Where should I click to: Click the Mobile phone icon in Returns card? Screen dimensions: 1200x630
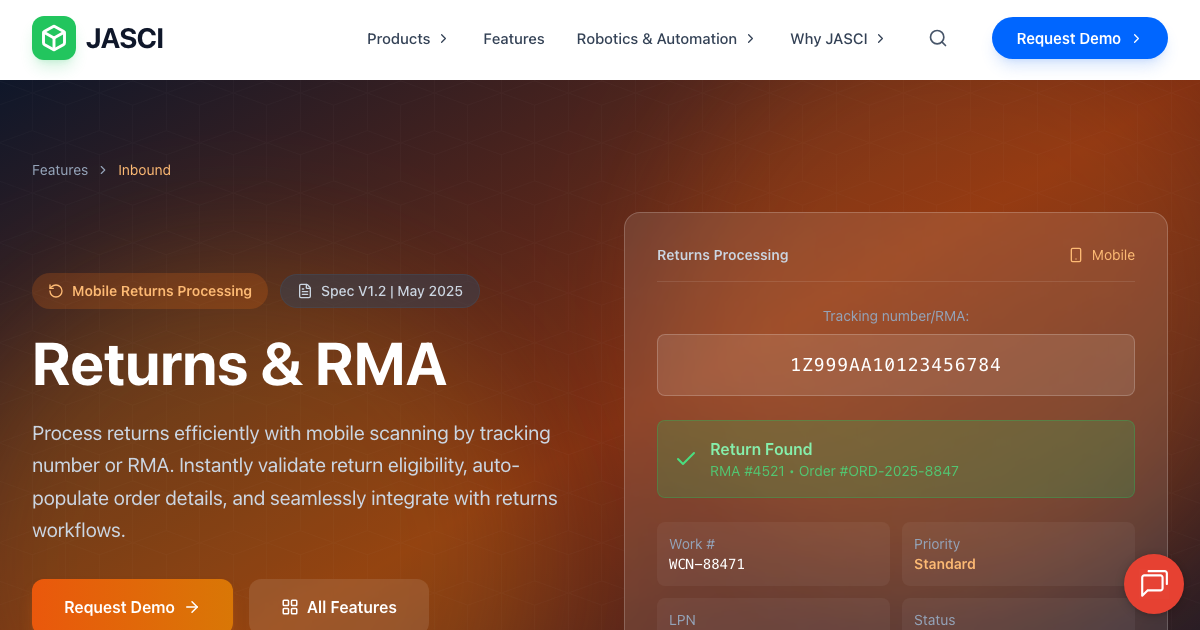(1076, 255)
